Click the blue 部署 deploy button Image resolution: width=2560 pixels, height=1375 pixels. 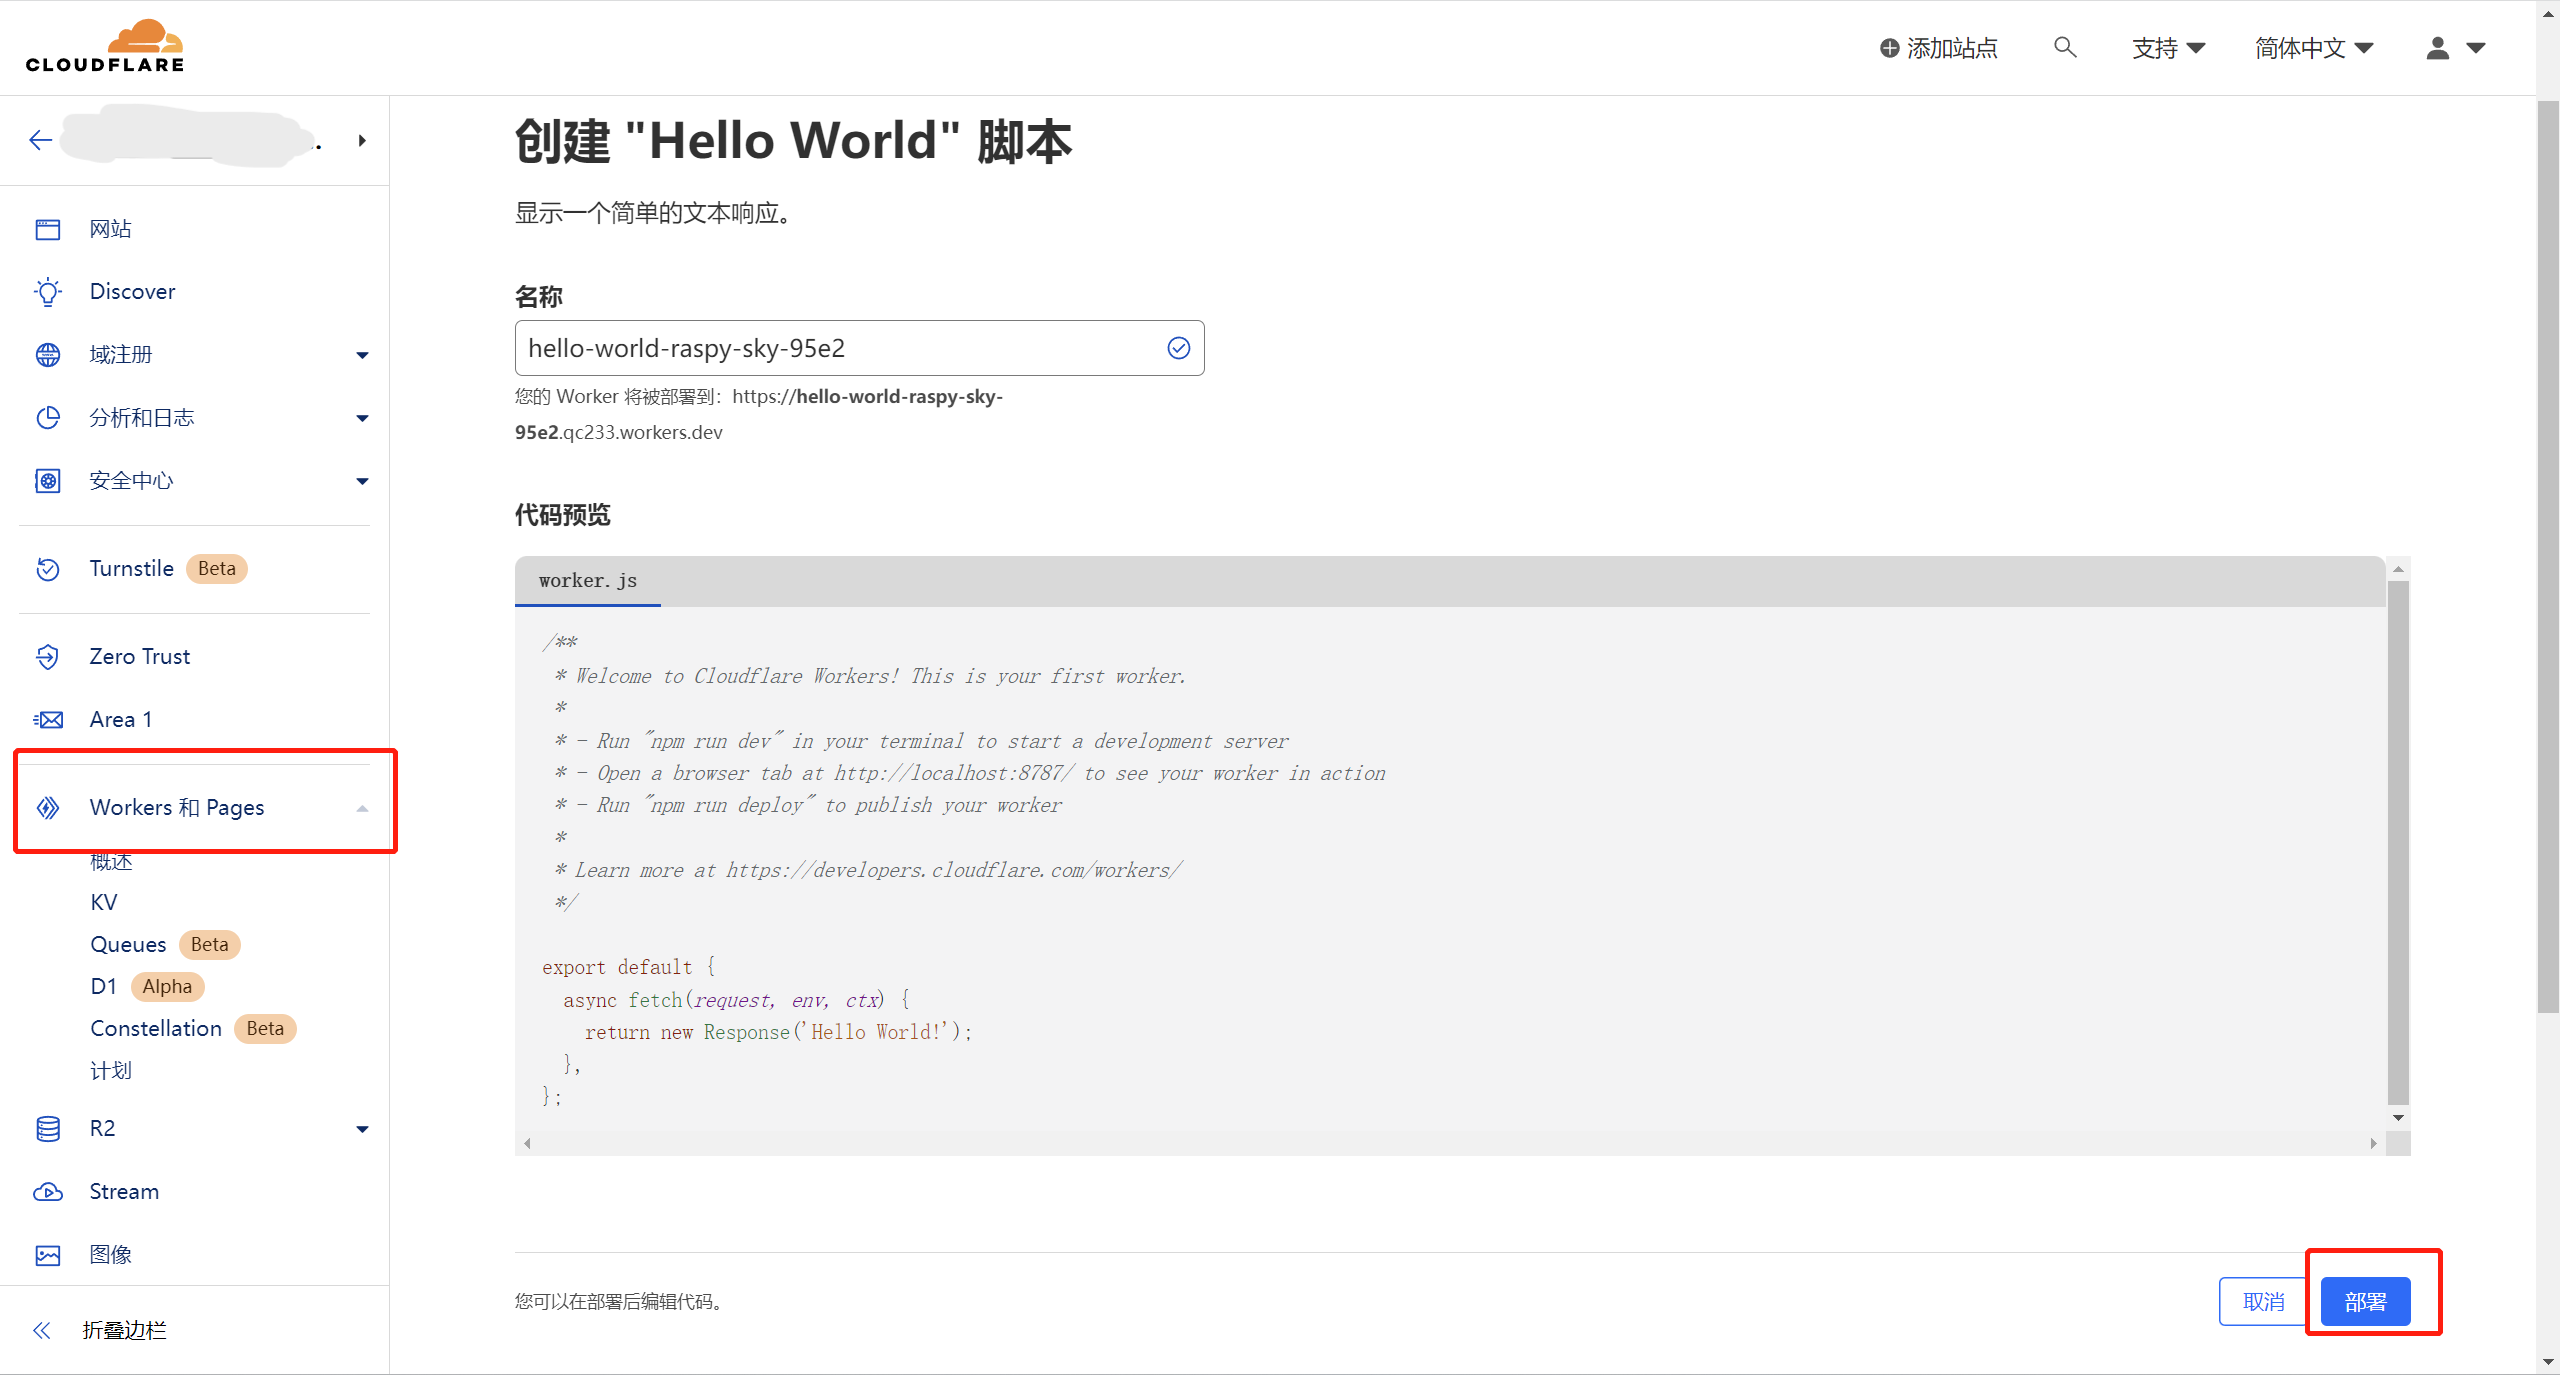tap(2365, 1301)
